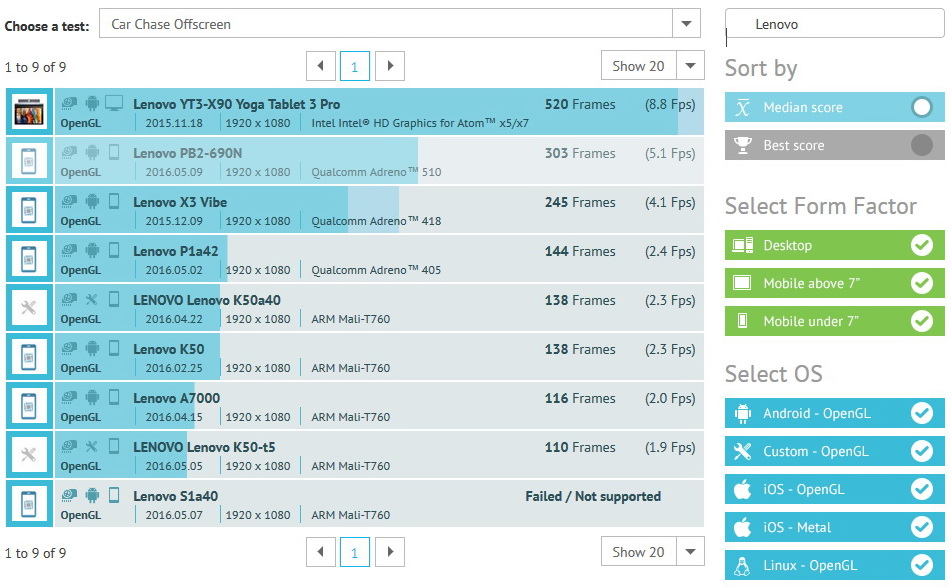The width and height of the screenshot is (951, 587).
Task: Click the GPU icon in the Lenovo A7000 row
Action: (69, 397)
